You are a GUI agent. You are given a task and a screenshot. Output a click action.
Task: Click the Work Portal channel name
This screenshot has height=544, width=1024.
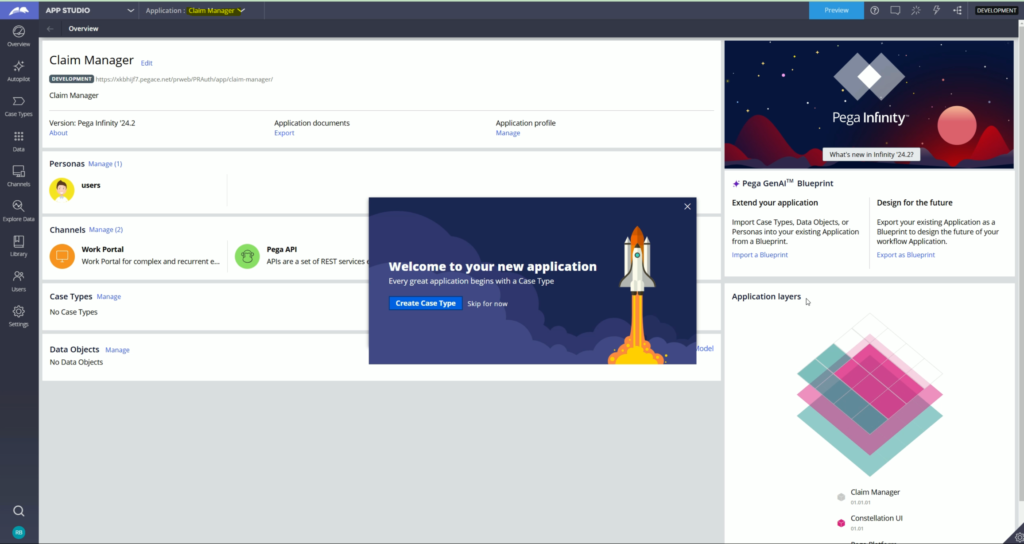click(x=103, y=249)
